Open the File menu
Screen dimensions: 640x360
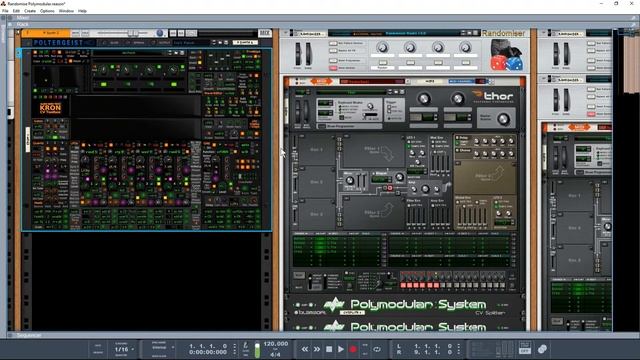5,11
